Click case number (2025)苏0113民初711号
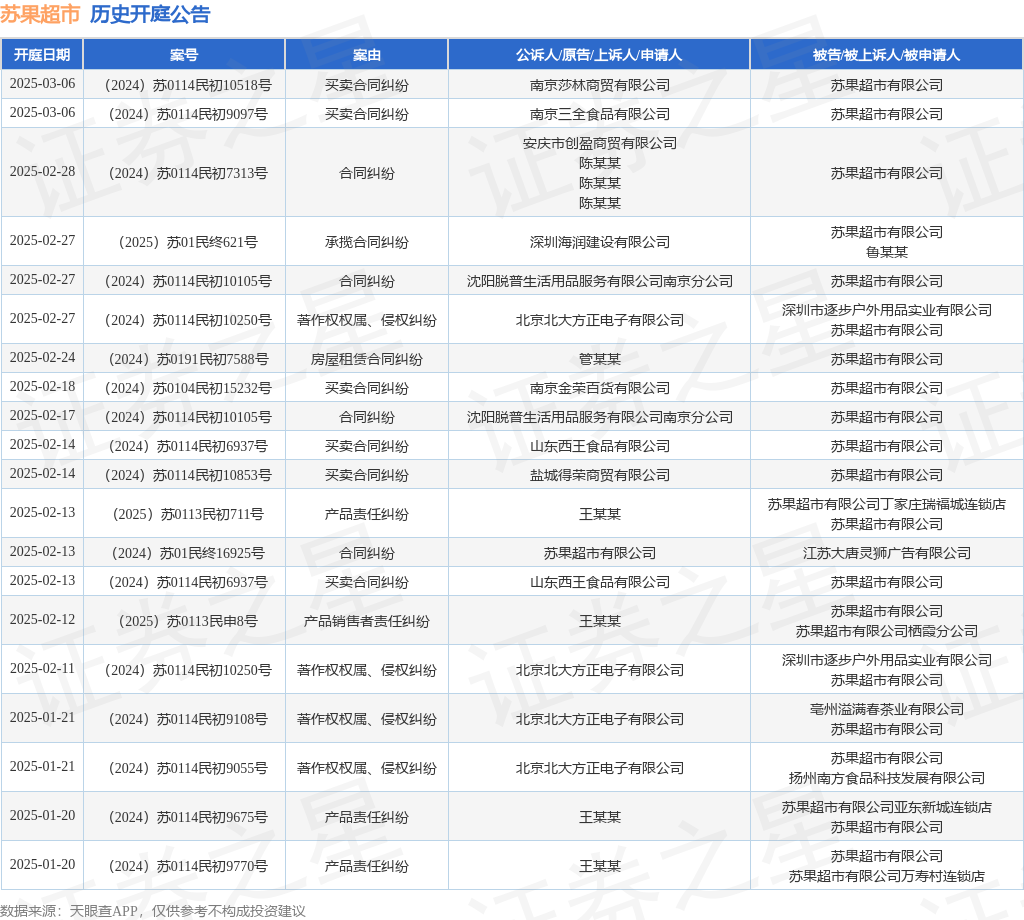The image size is (1024, 920). pyautogui.click(x=187, y=515)
